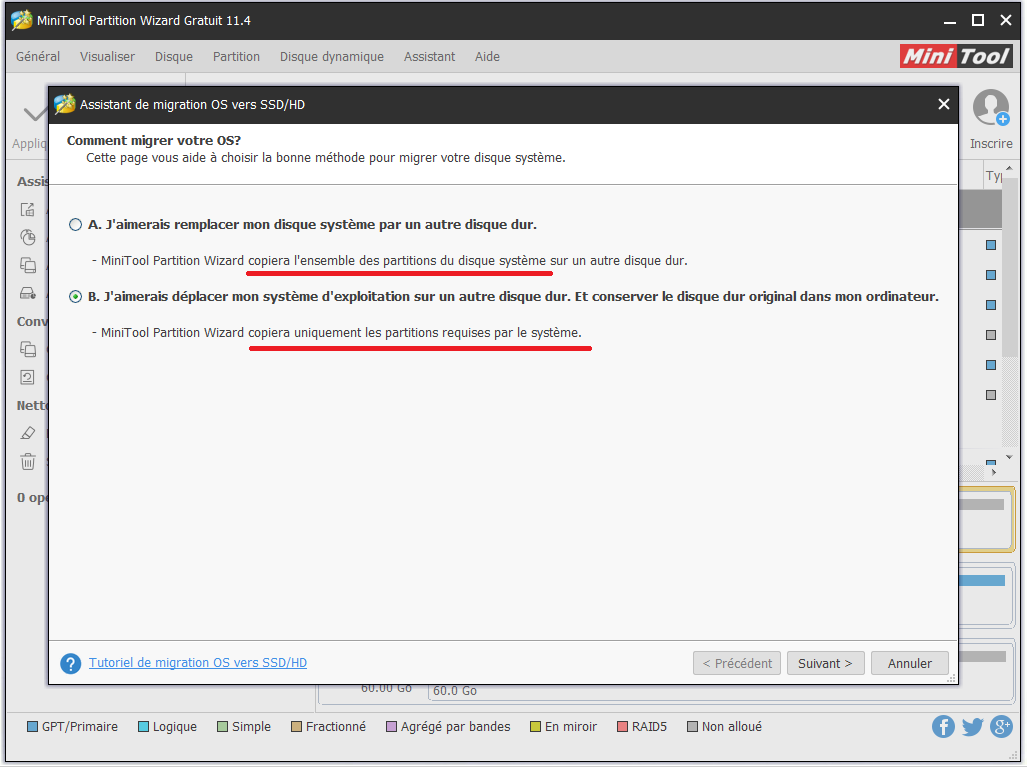1027x767 pixels.
Task: Click the MiniTool logo
Action: point(956,56)
